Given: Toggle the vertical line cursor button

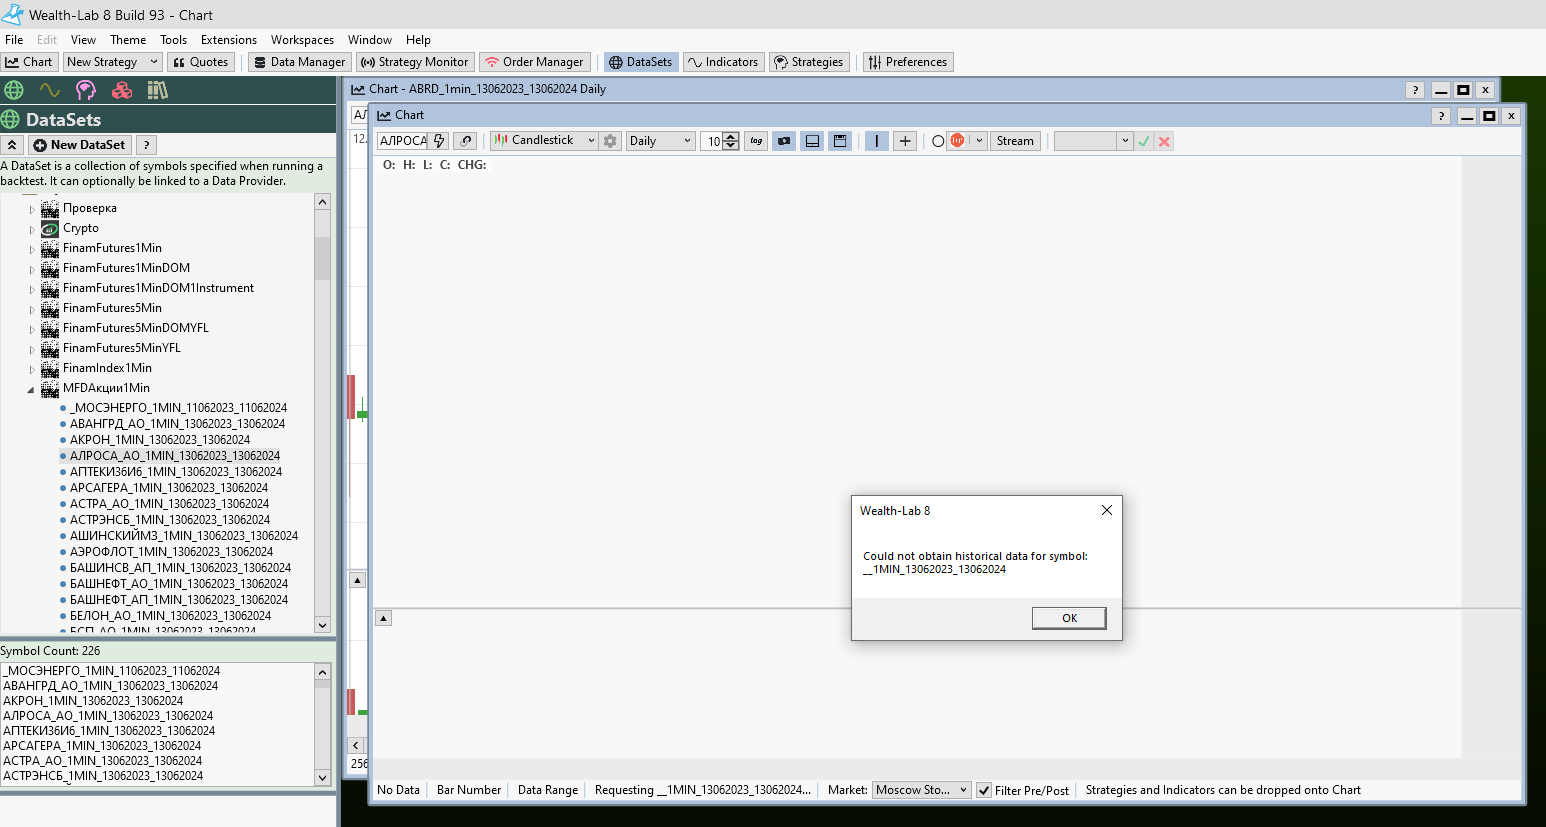Looking at the screenshot, I should [876, 141].
